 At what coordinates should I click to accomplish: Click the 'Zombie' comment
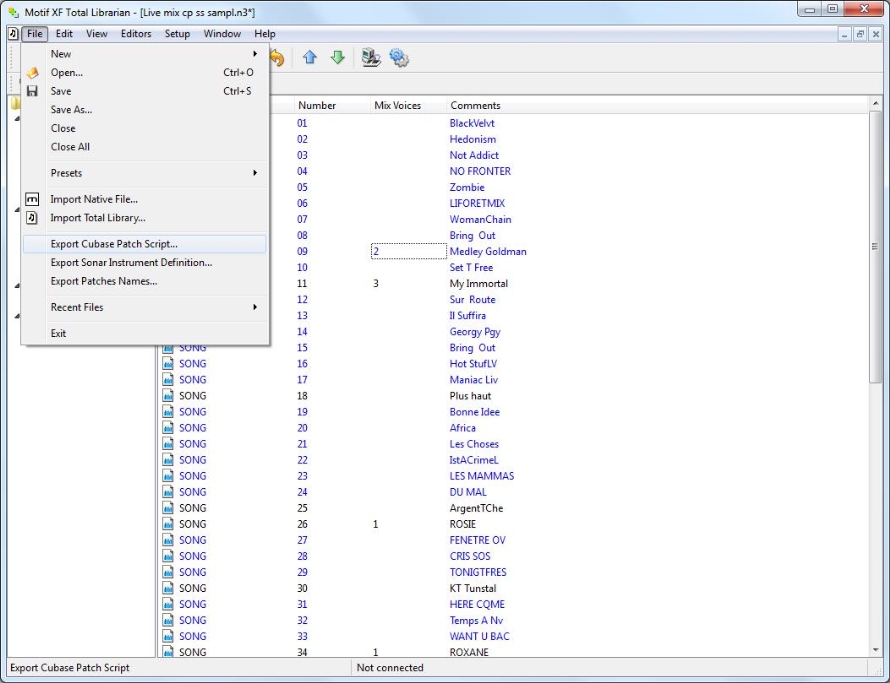tap(467, 187)
